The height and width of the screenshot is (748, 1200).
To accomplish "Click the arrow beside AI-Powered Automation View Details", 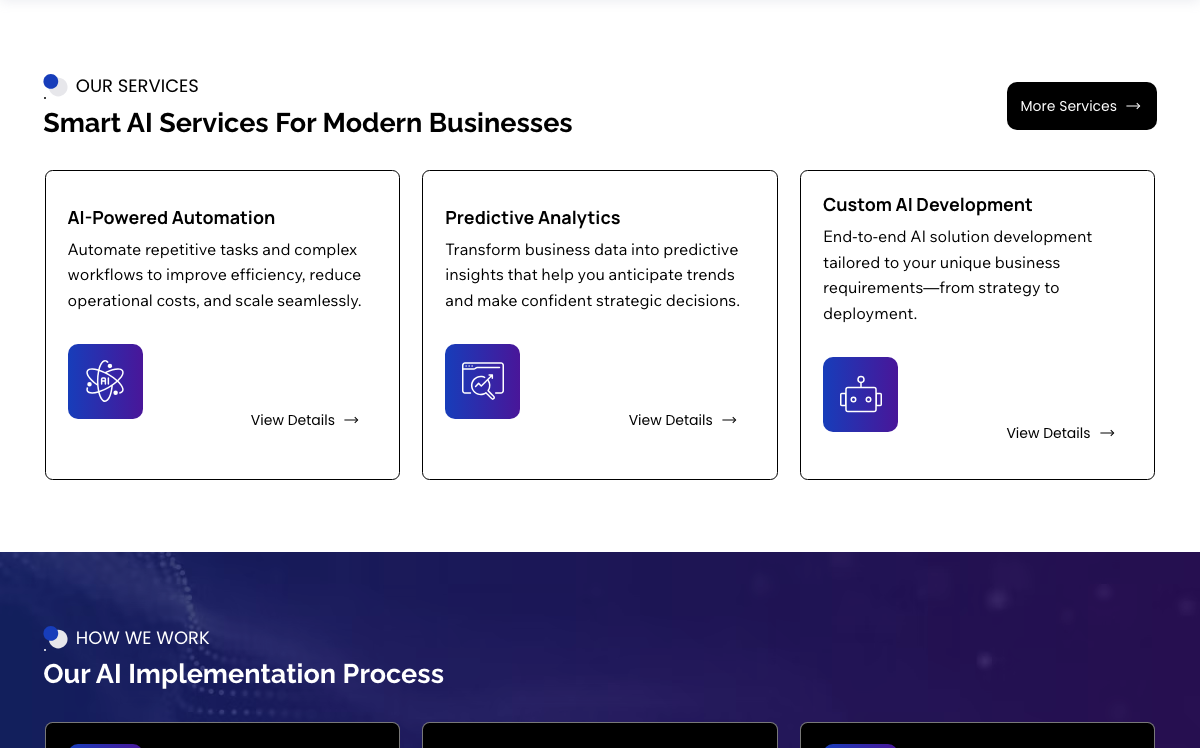I will 351,420.
